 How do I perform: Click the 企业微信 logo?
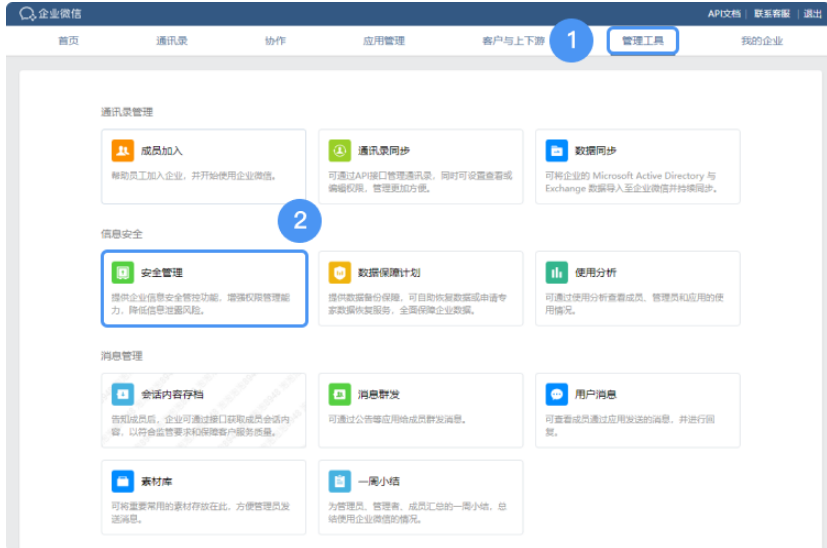pyautogui.click(x=50, y=13)
